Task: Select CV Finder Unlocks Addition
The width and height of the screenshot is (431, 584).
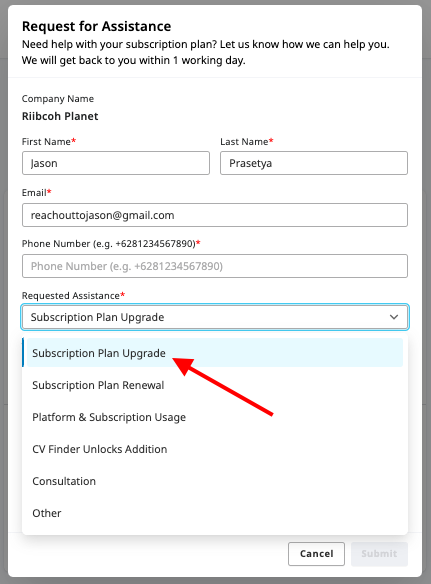Action: 215,449
